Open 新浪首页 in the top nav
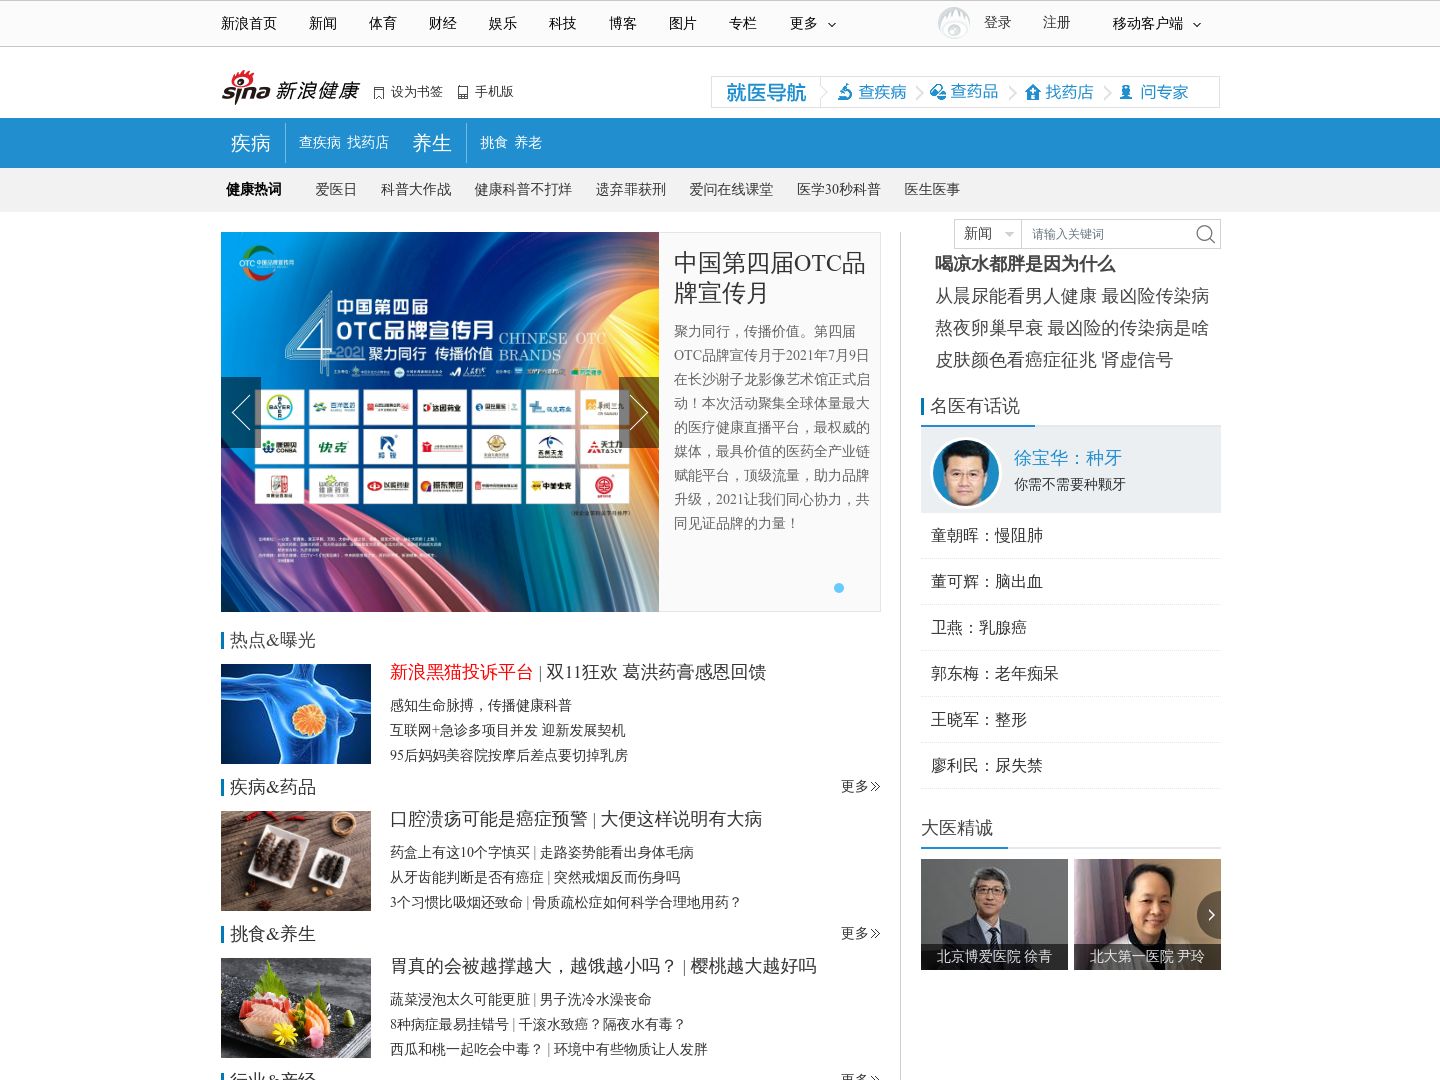This screenshot has width=1440, height=1080. 249,23
